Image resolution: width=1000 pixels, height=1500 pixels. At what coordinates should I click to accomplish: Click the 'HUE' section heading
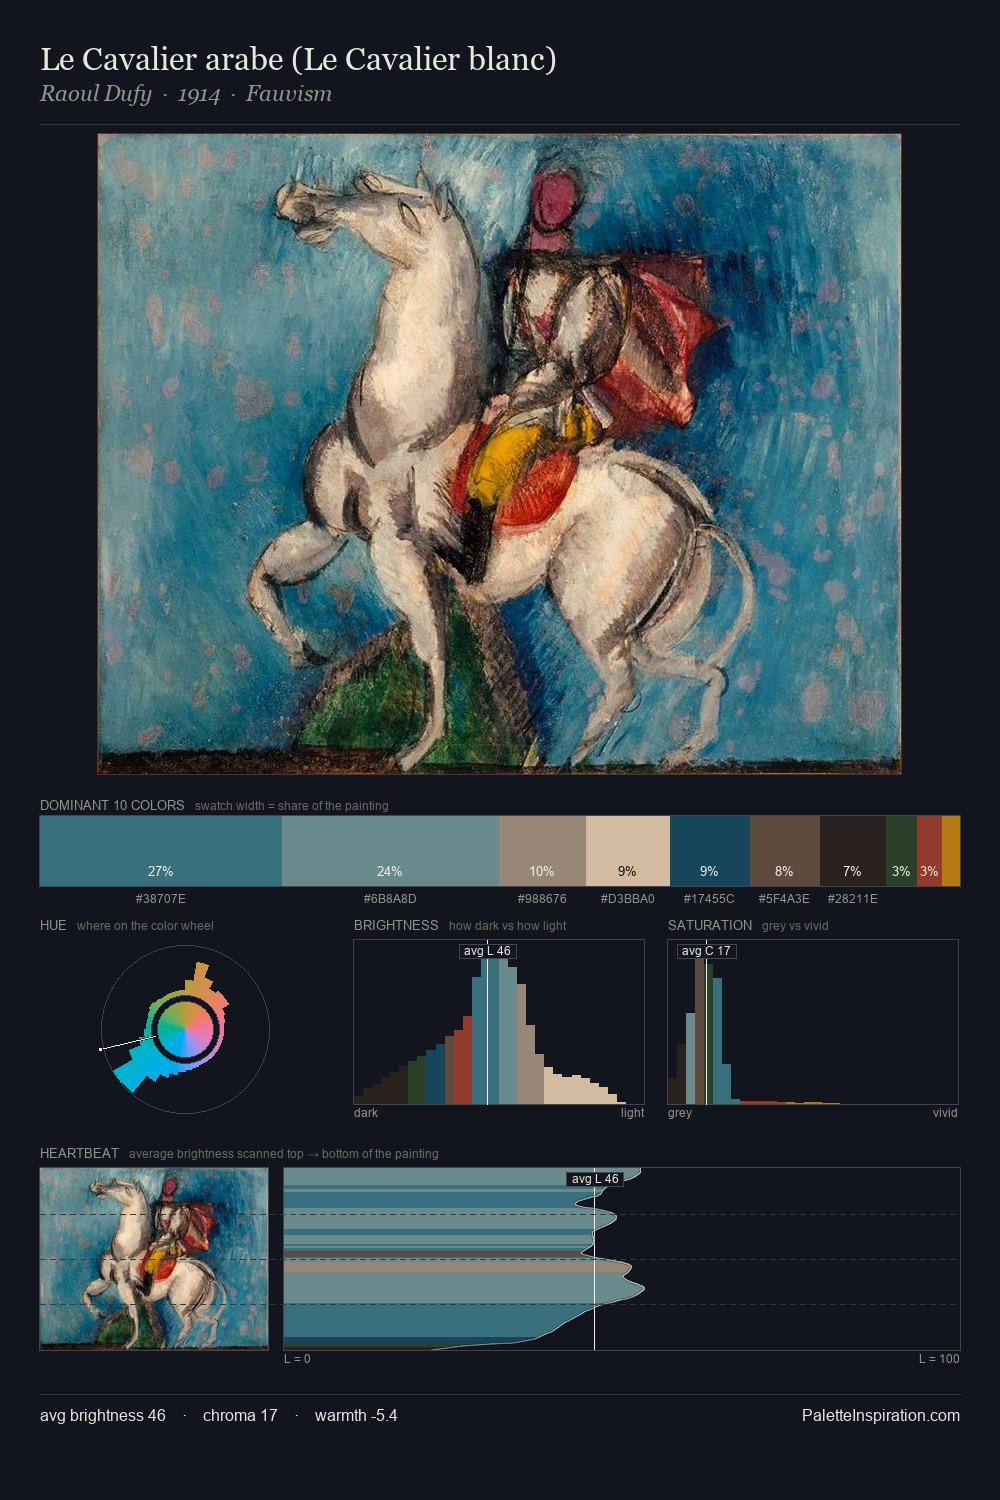(x=53, y=925)
